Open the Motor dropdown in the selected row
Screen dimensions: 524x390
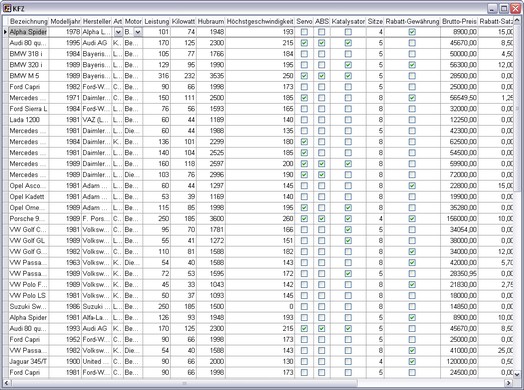click(138, 32)
